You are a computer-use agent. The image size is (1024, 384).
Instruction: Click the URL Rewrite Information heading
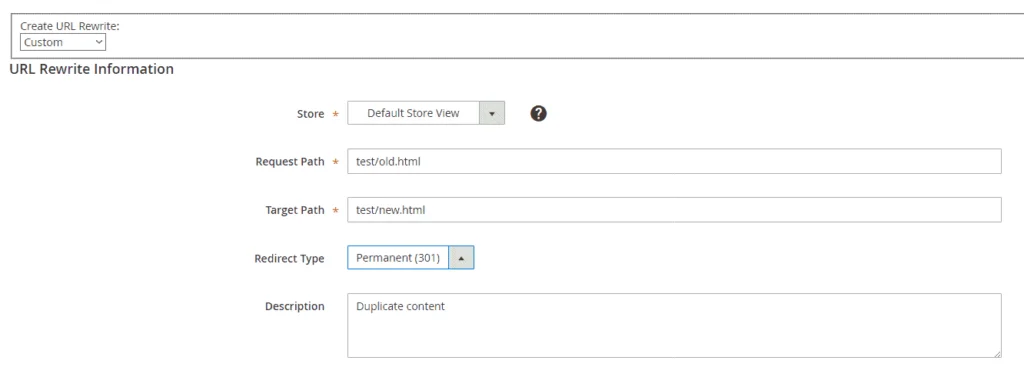pyautogui.click(x=91, y=69)
